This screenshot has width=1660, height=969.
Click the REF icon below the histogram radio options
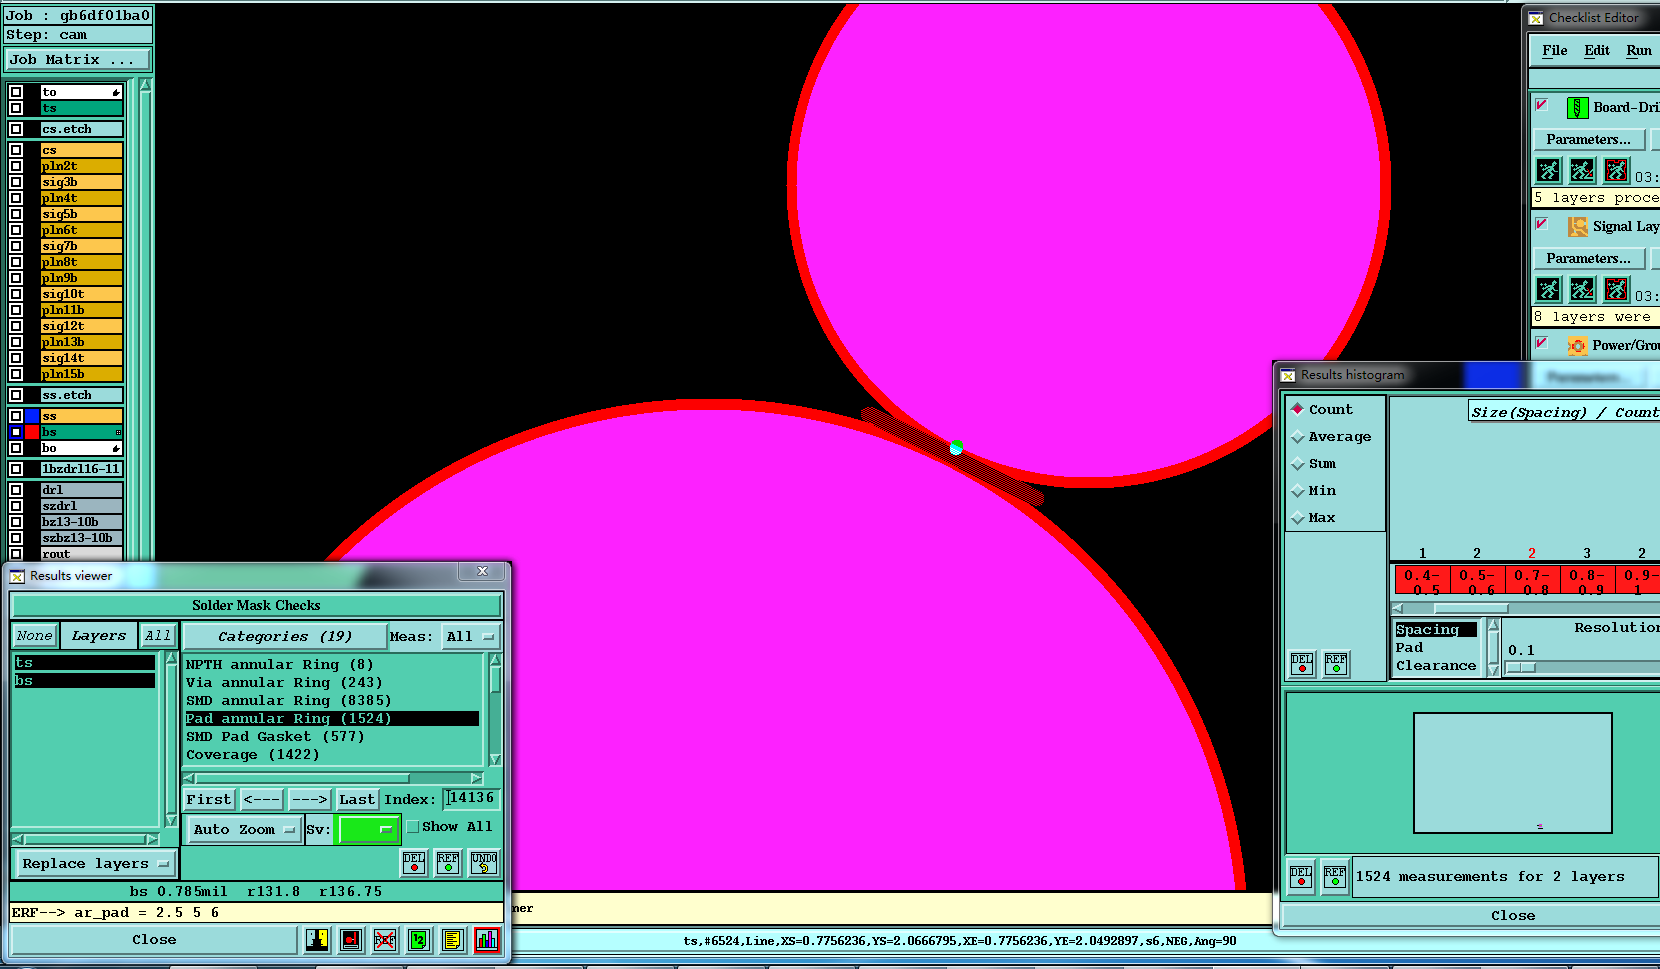[x=1336, y=664]
